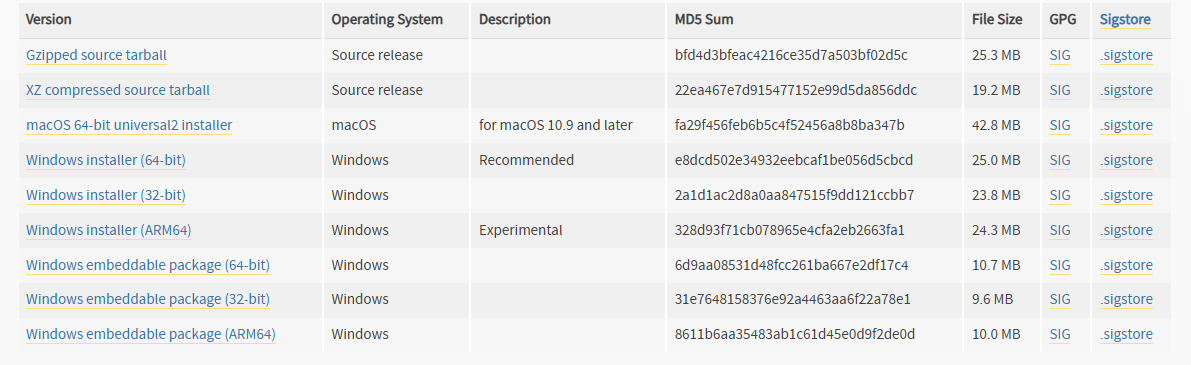
Task: Open Windows embeddable package (64-bit) link
Action: 148,265
